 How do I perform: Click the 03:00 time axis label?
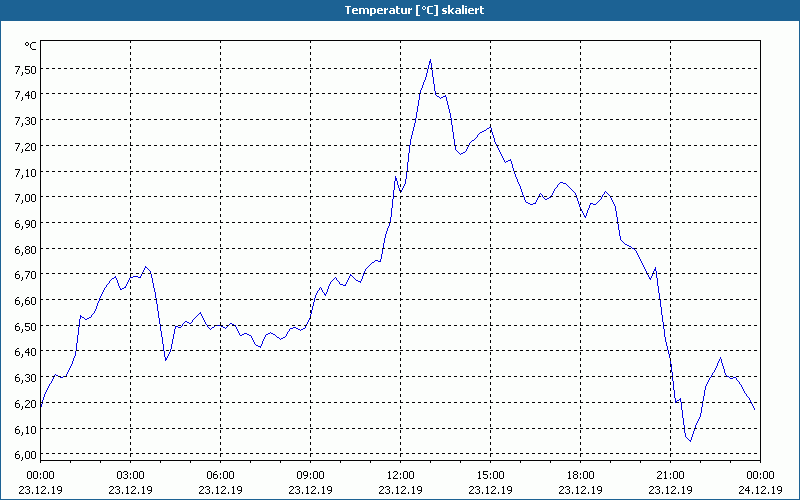tap(131, 476)
